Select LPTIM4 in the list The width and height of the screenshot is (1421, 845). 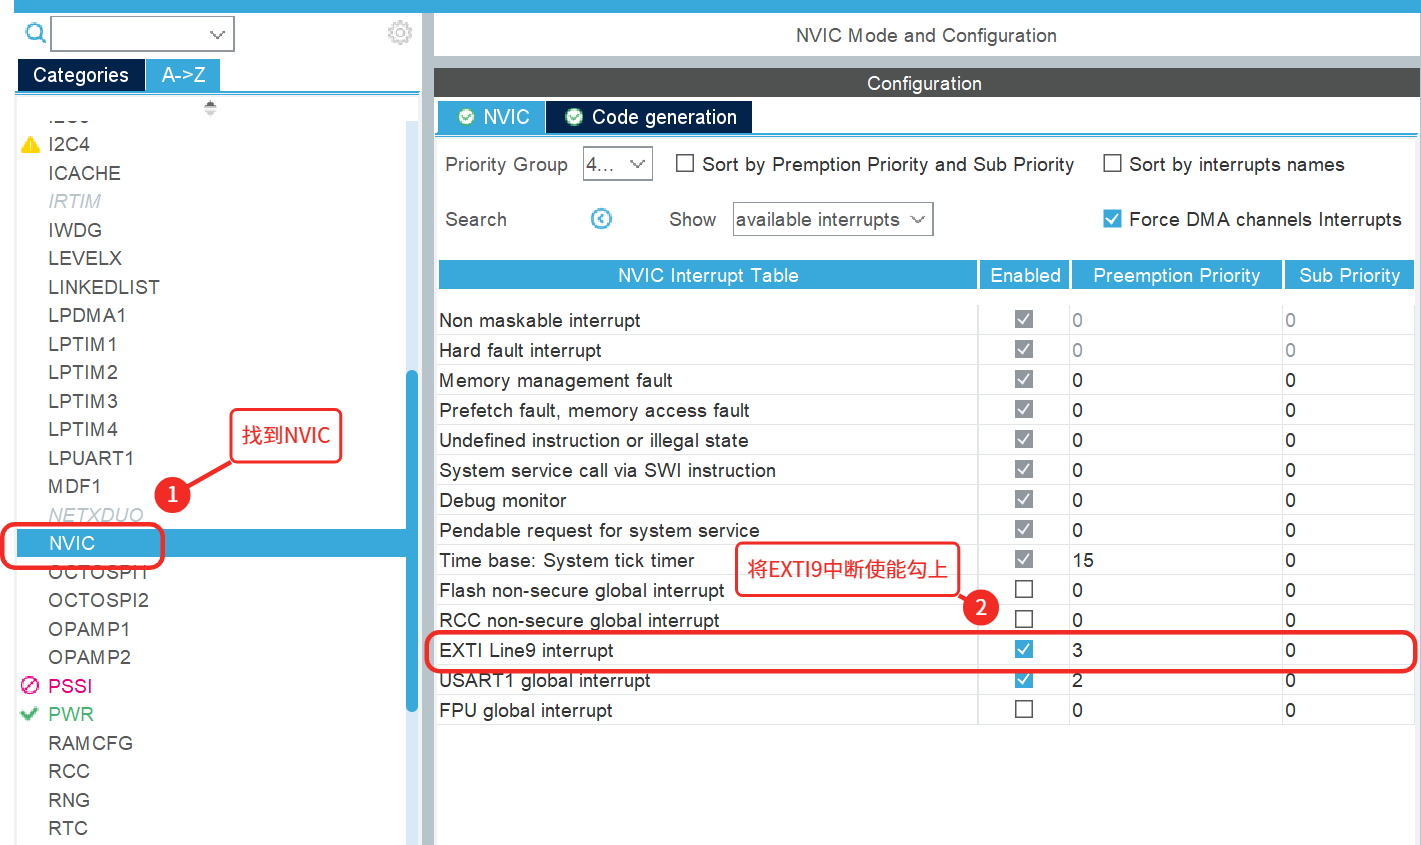coord(83,429)
